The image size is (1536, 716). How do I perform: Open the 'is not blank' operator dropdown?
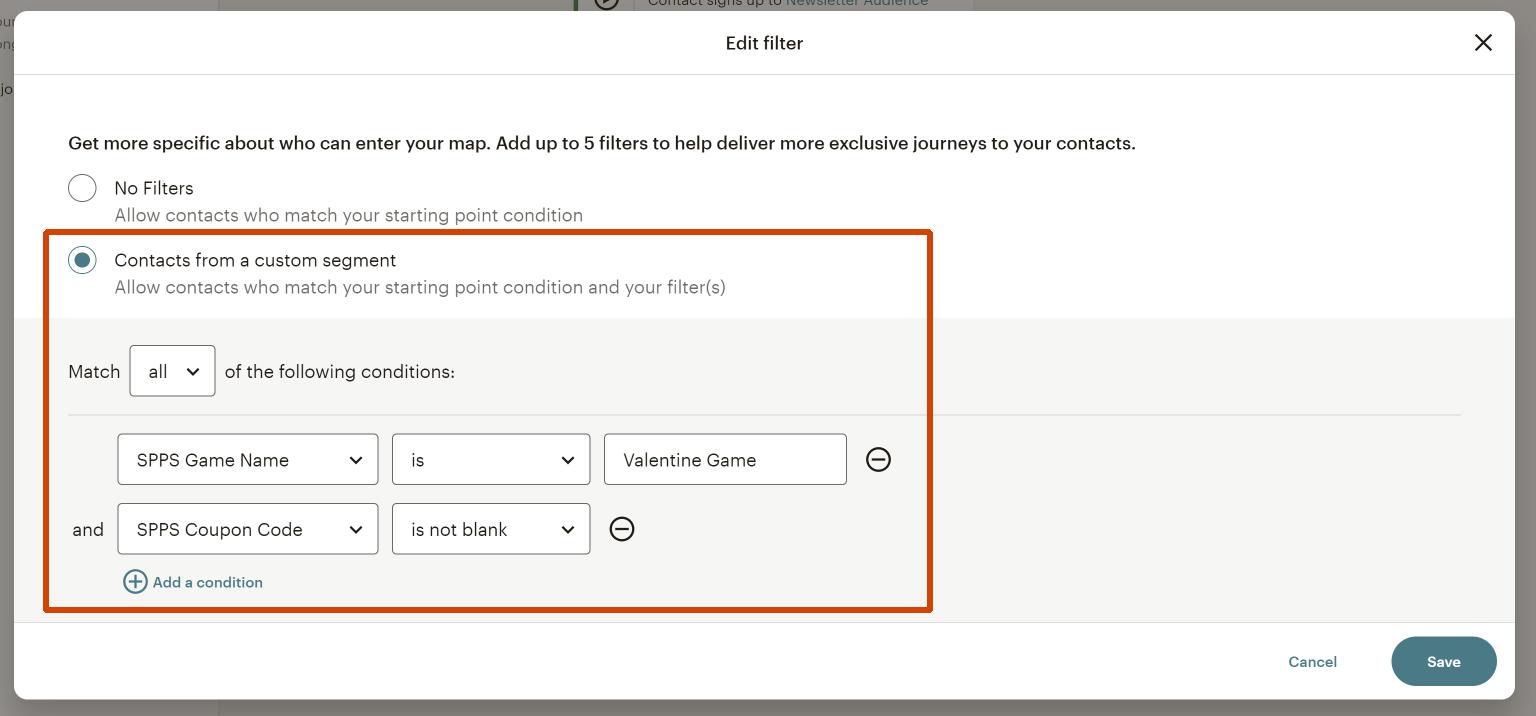pos(490,529)
